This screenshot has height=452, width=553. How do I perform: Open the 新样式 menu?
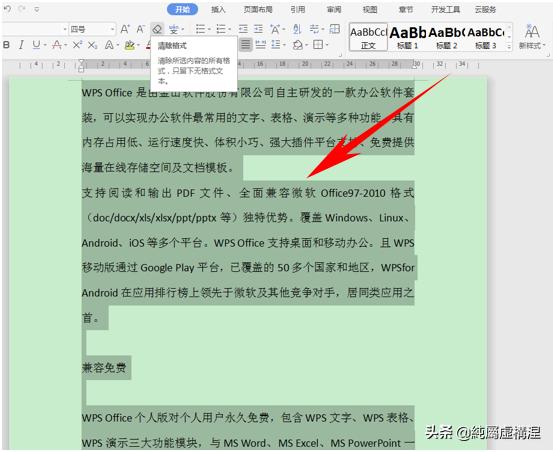tap(532, 37)
